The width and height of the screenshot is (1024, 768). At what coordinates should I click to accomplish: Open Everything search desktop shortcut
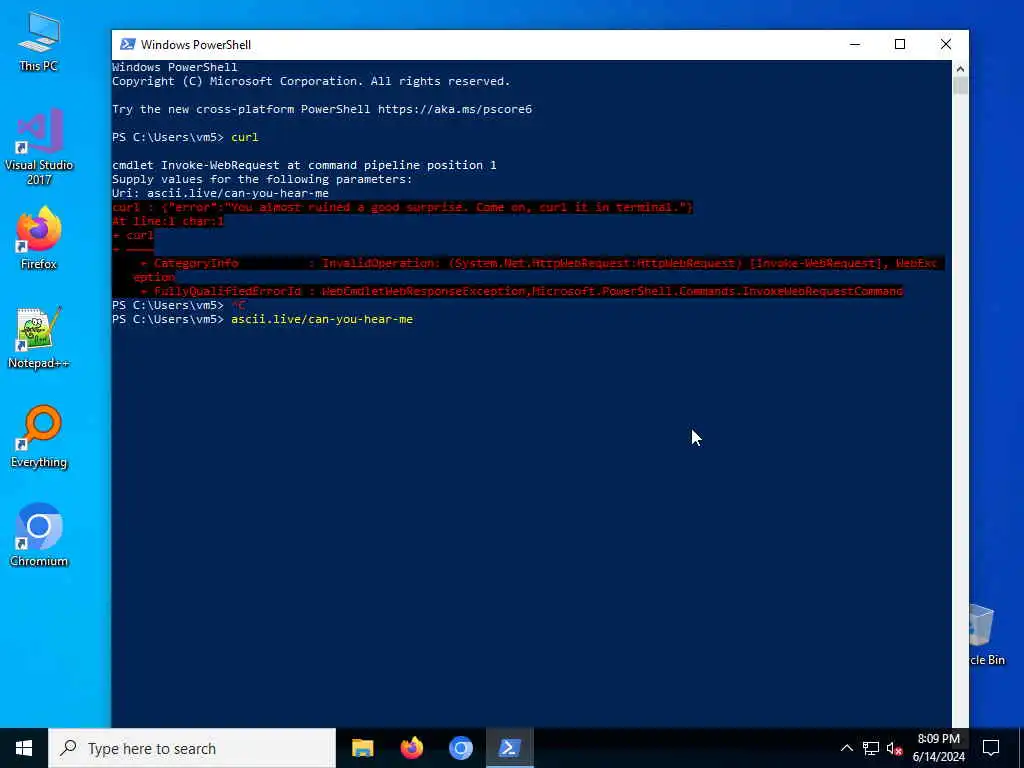pyautogui.click(x=39, y=437)
